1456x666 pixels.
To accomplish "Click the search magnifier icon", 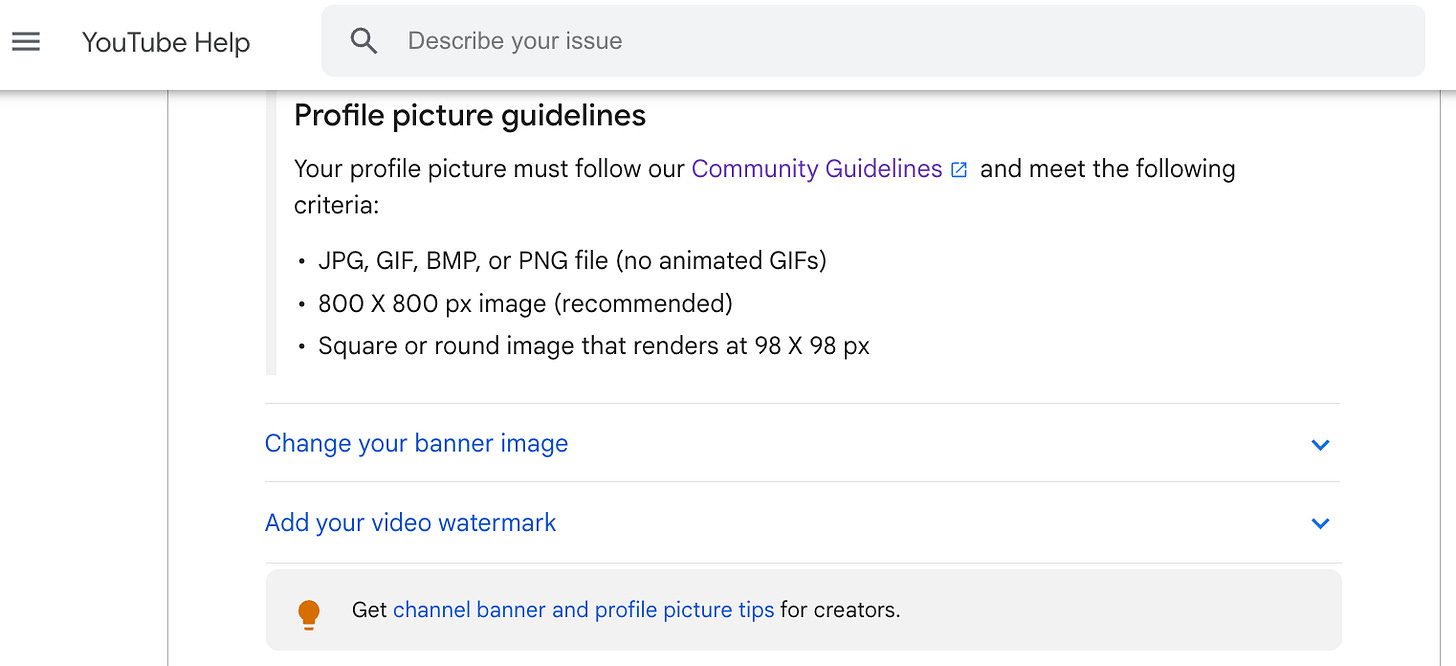I will point(364,41).
